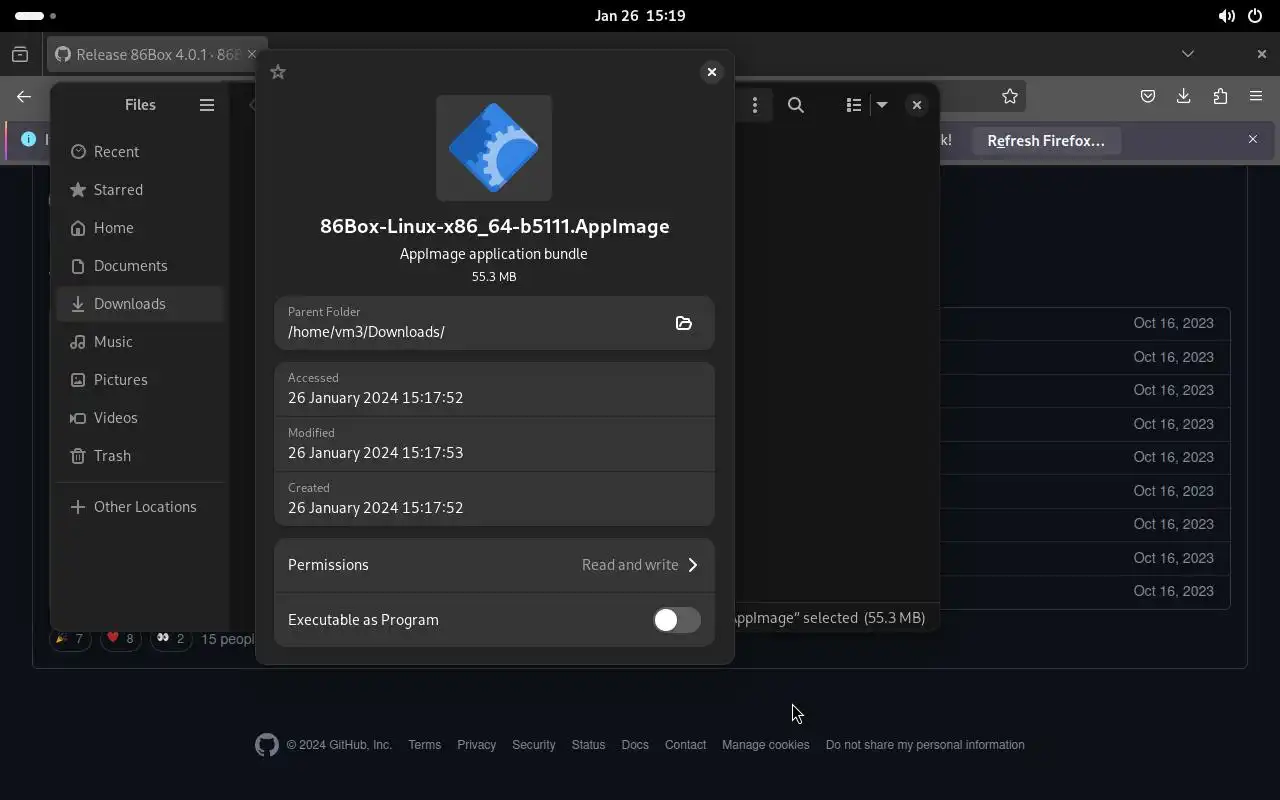Viewport: 1280px width, 800px height.
Task: Click Files search icon
Action: pyautogui.click(x=796, y=105)
